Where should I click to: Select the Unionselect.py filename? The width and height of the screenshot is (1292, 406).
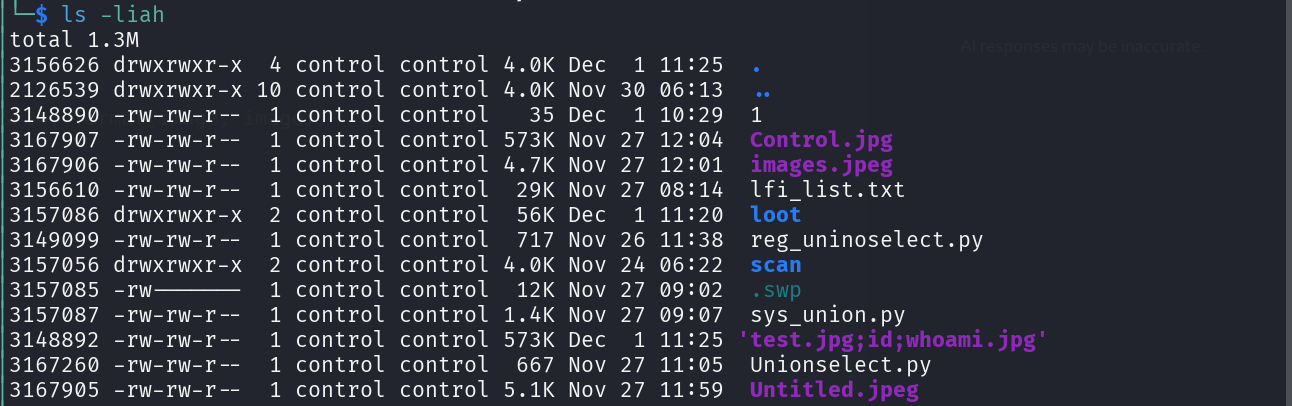pos(840,365)
